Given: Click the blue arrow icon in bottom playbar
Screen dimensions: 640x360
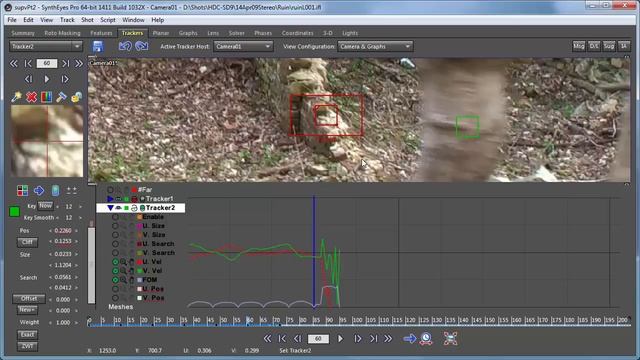Looking at the screenshot, I should tap(409, 338).
